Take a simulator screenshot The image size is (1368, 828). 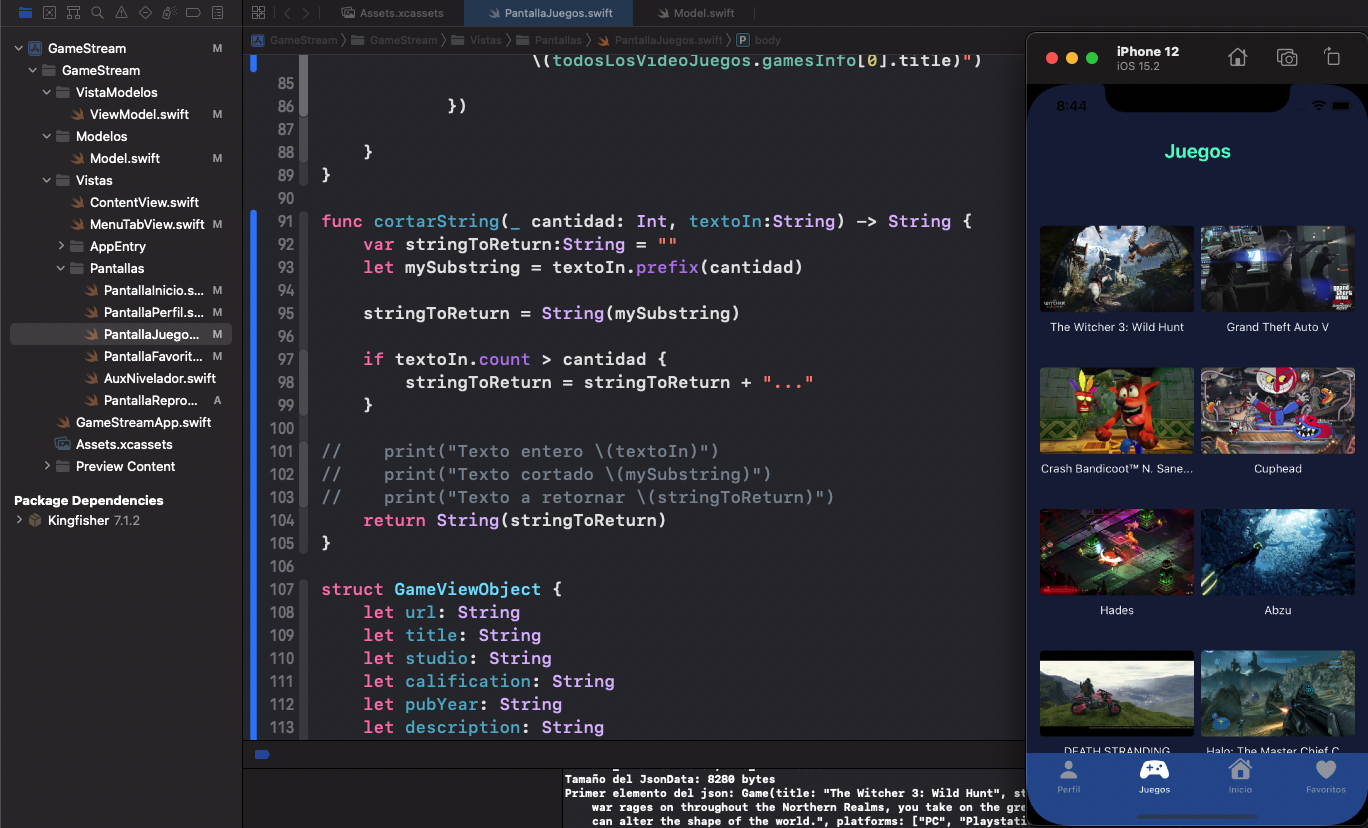[x=1287, y=57]
